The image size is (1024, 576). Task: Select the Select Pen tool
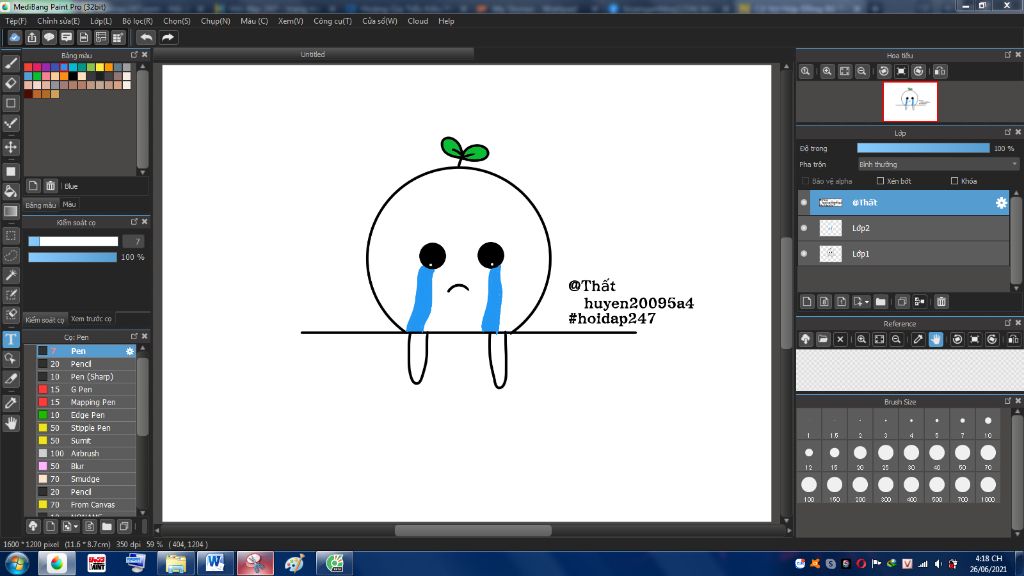11,295
